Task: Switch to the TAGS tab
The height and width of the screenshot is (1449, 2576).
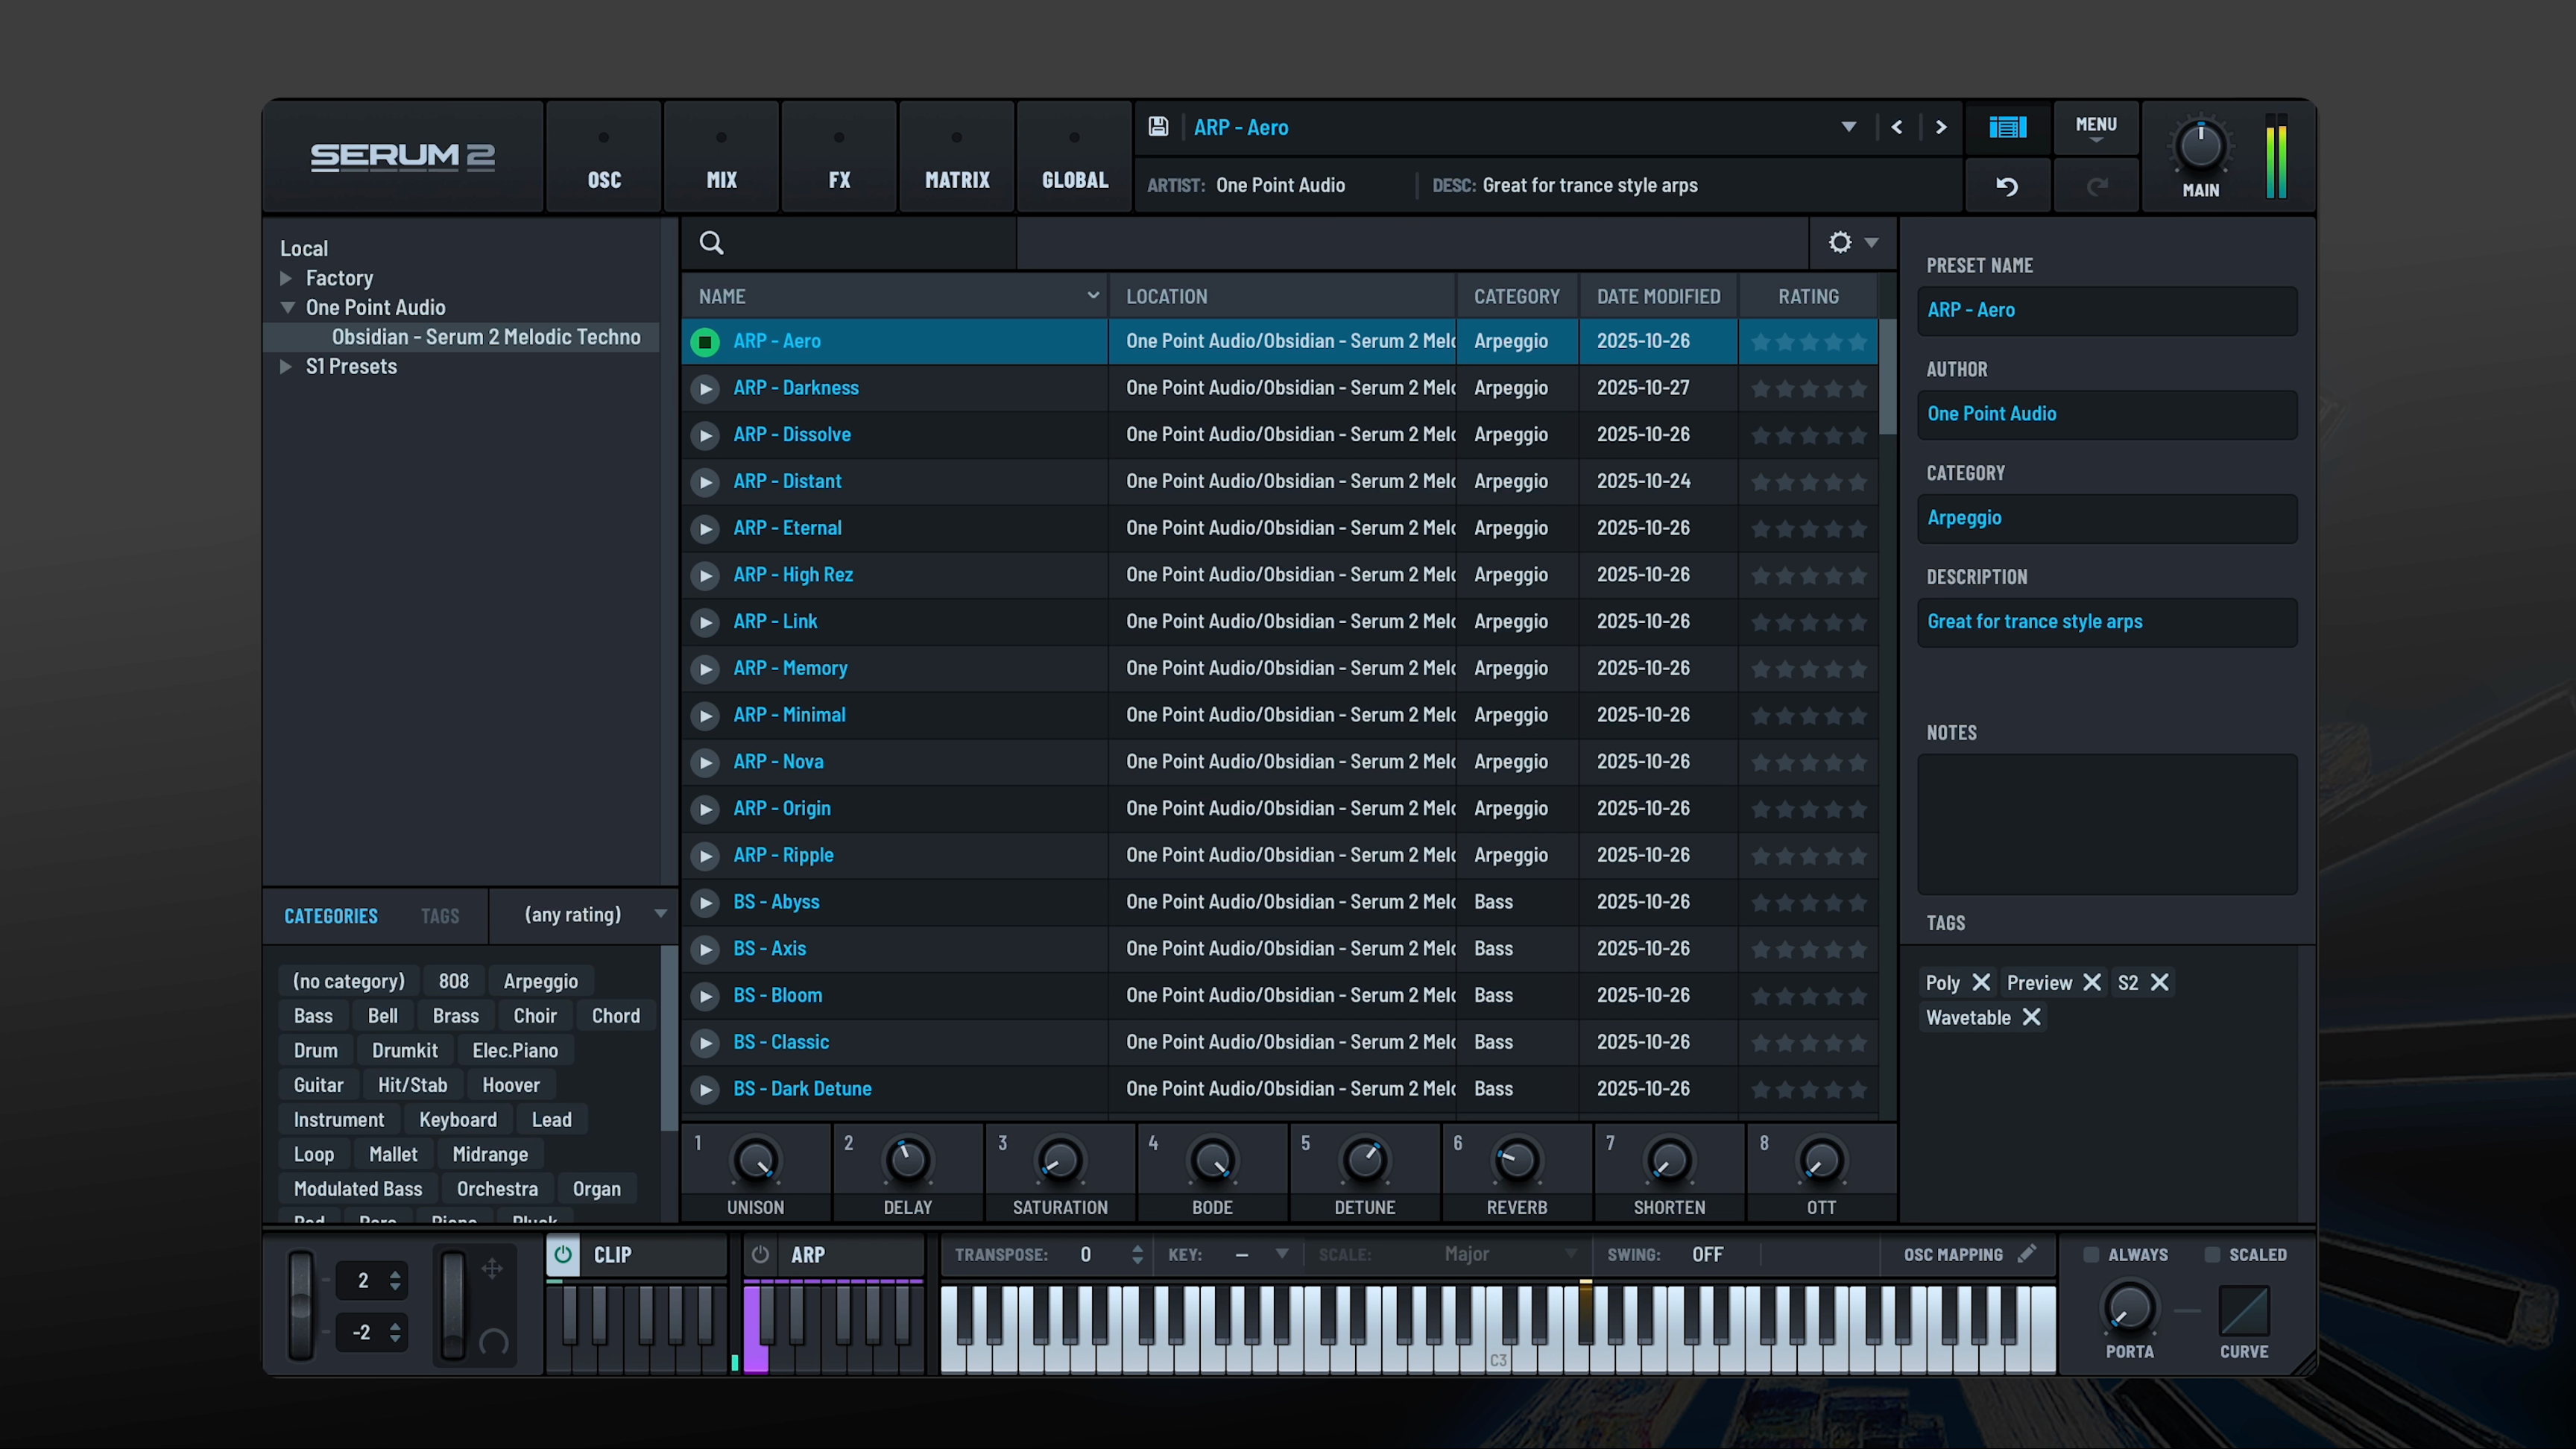Action: point(440,916)
